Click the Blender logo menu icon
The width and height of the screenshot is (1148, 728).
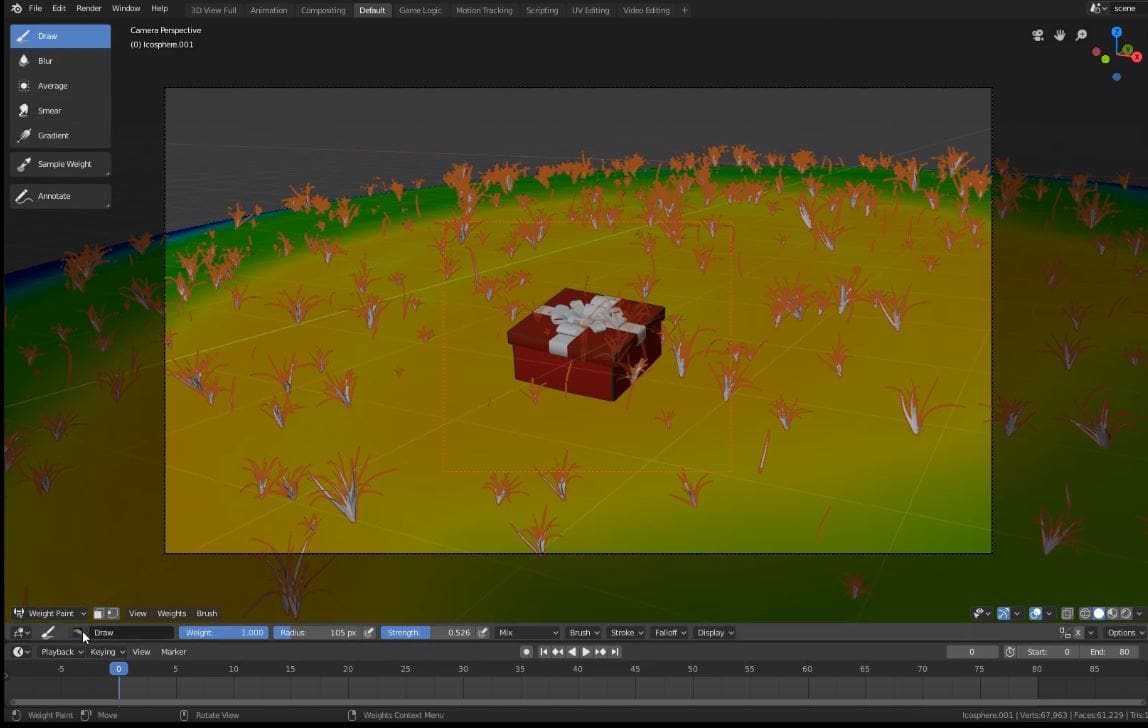(16, 9)
